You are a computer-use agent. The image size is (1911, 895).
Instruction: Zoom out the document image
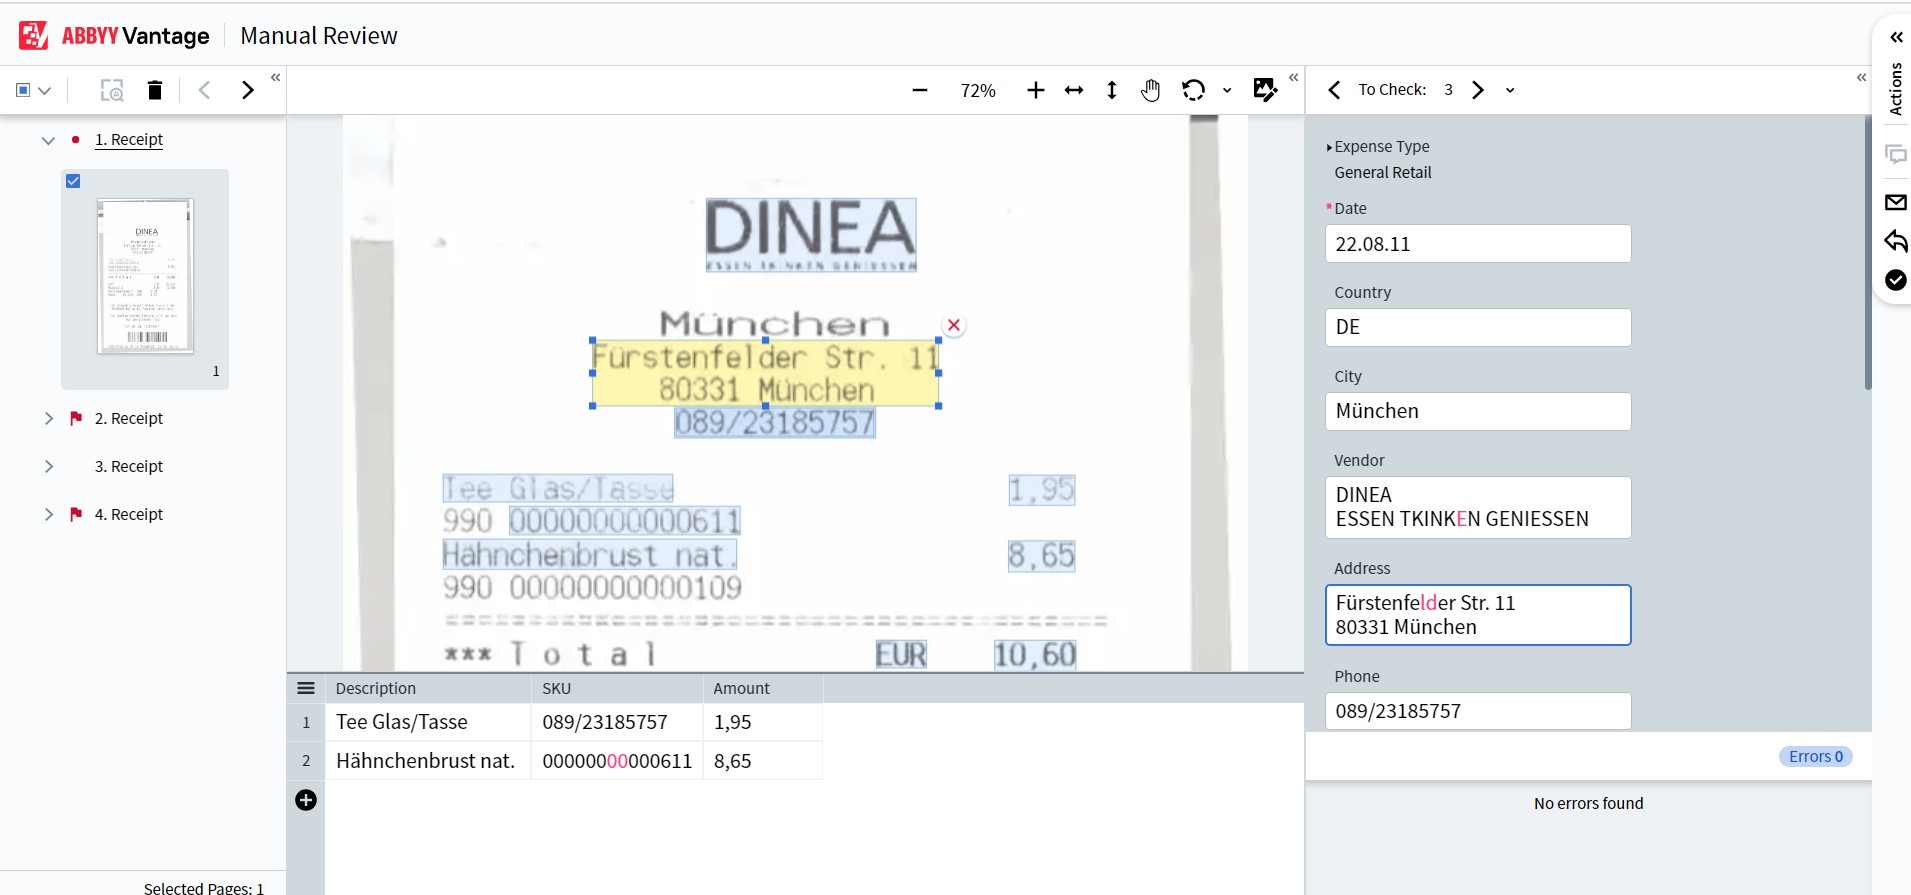[920, 90]
